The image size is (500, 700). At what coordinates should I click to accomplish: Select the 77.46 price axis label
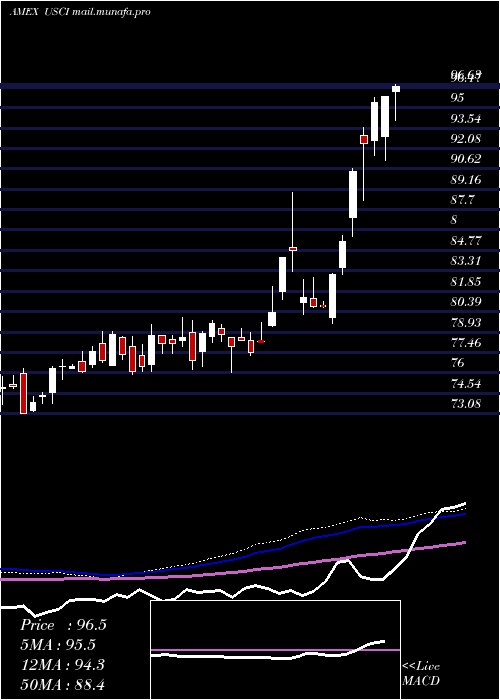pyautogui.click(x=466, y=343)
